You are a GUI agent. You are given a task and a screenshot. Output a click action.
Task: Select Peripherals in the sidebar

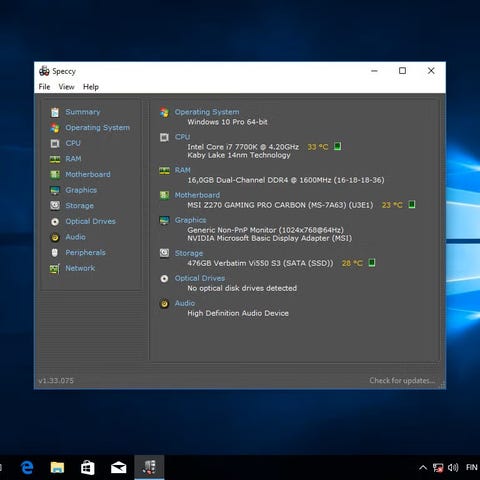[x=85, y=253]
